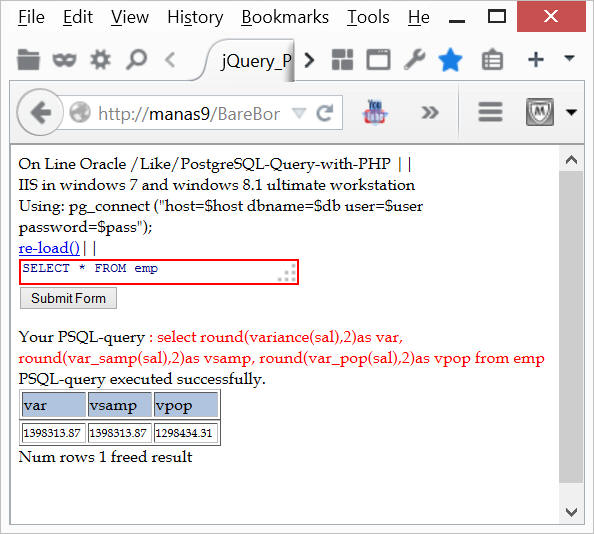Open the tab groups grid icon

coord(342,59)
